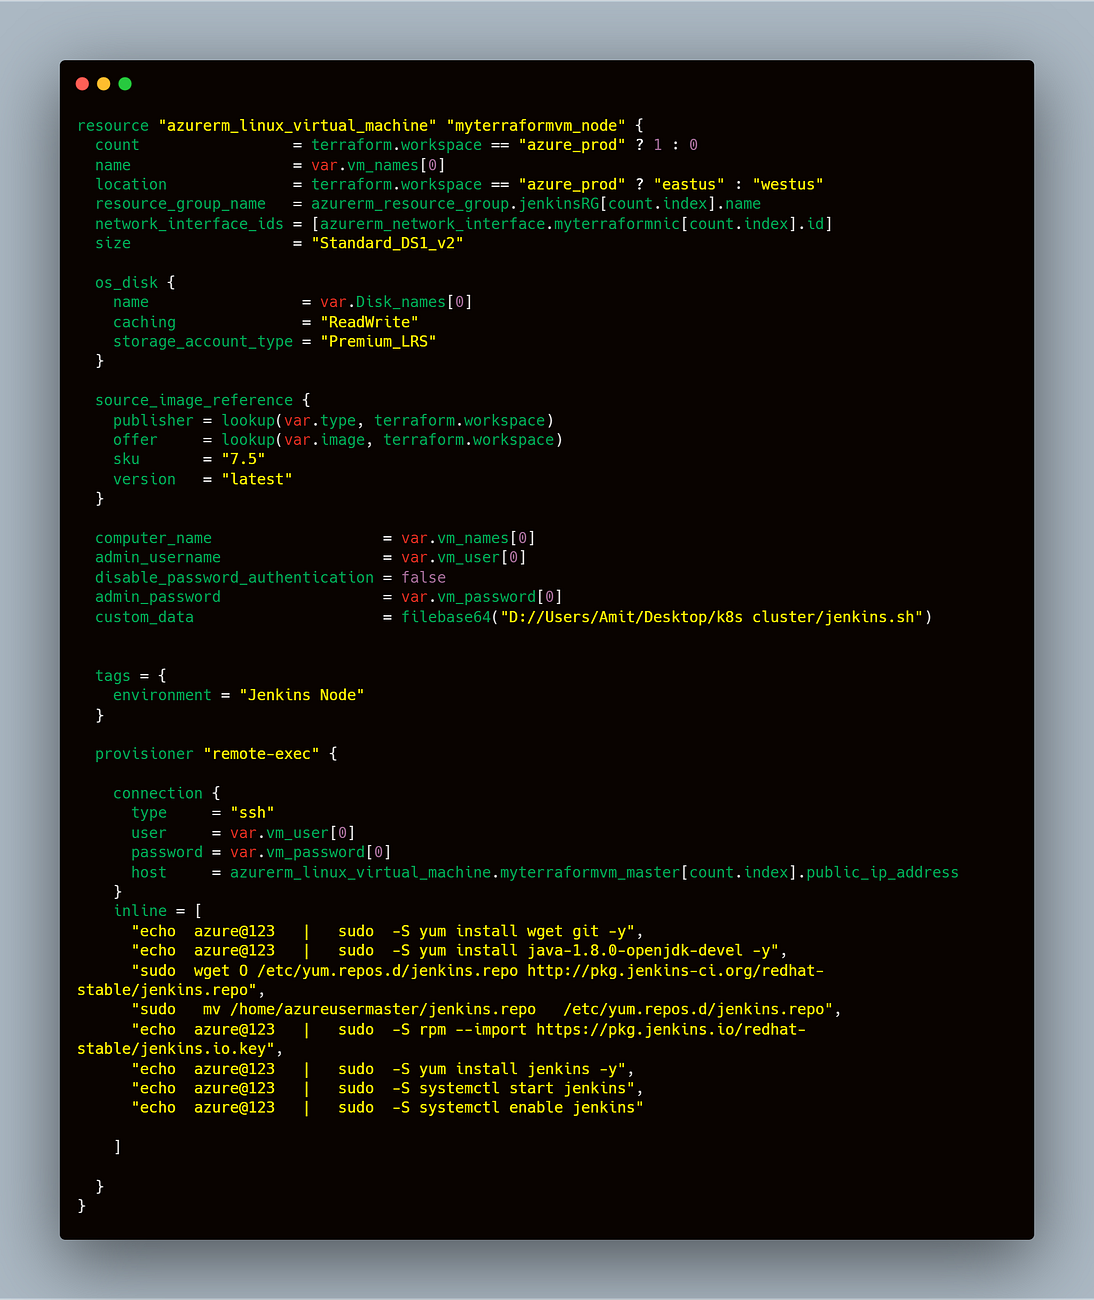Click the custom_data attribute
1094x1300 pixels.
144,618
